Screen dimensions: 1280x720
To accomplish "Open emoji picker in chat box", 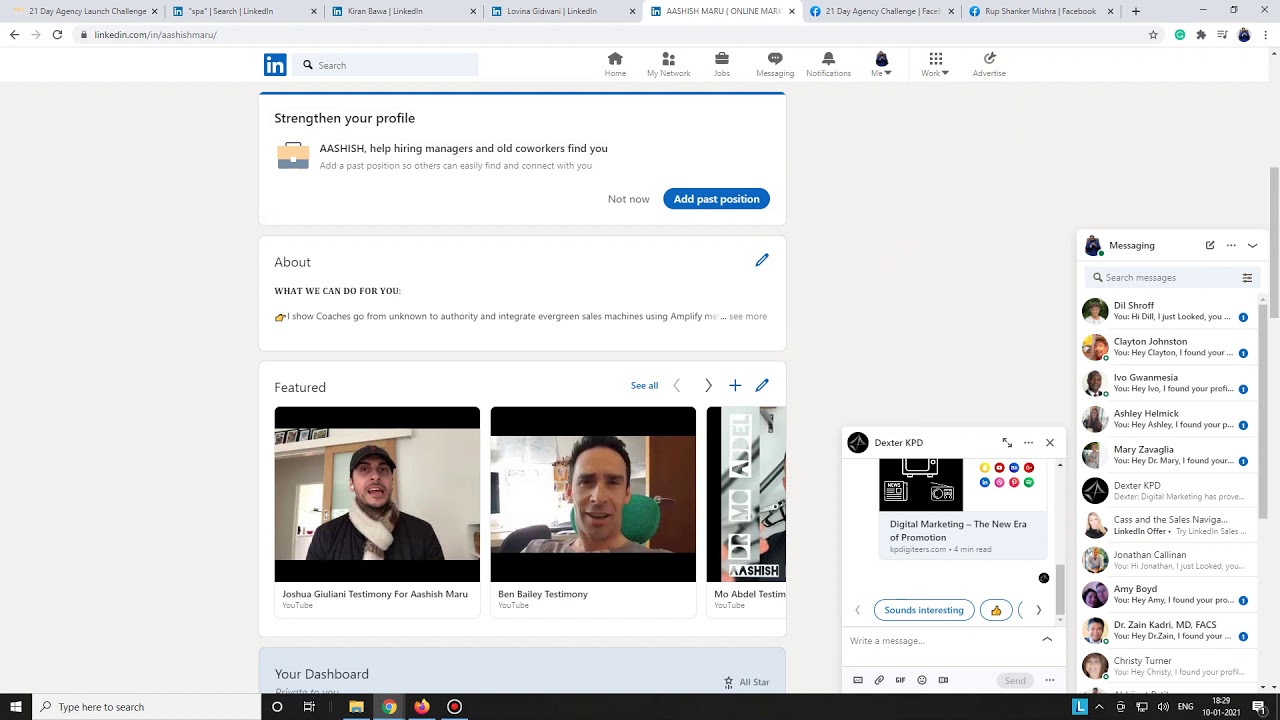I will pos(922,680).
